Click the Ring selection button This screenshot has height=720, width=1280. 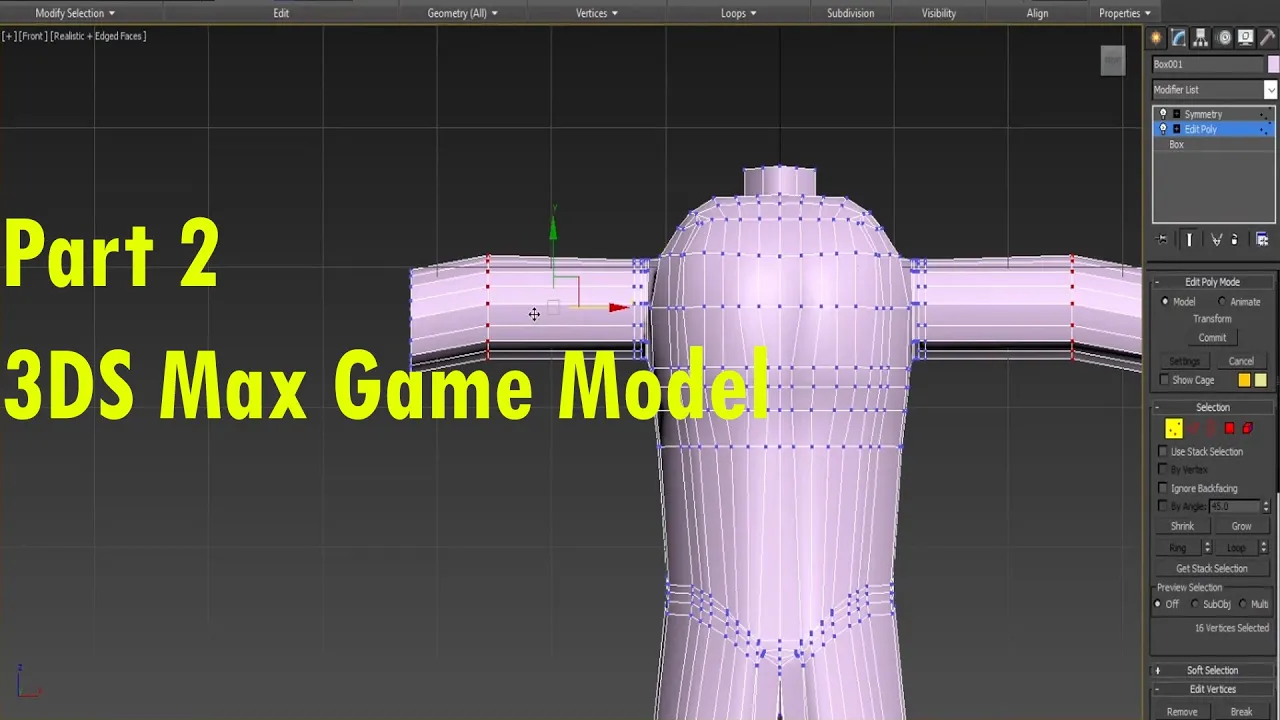[1178, 548]
